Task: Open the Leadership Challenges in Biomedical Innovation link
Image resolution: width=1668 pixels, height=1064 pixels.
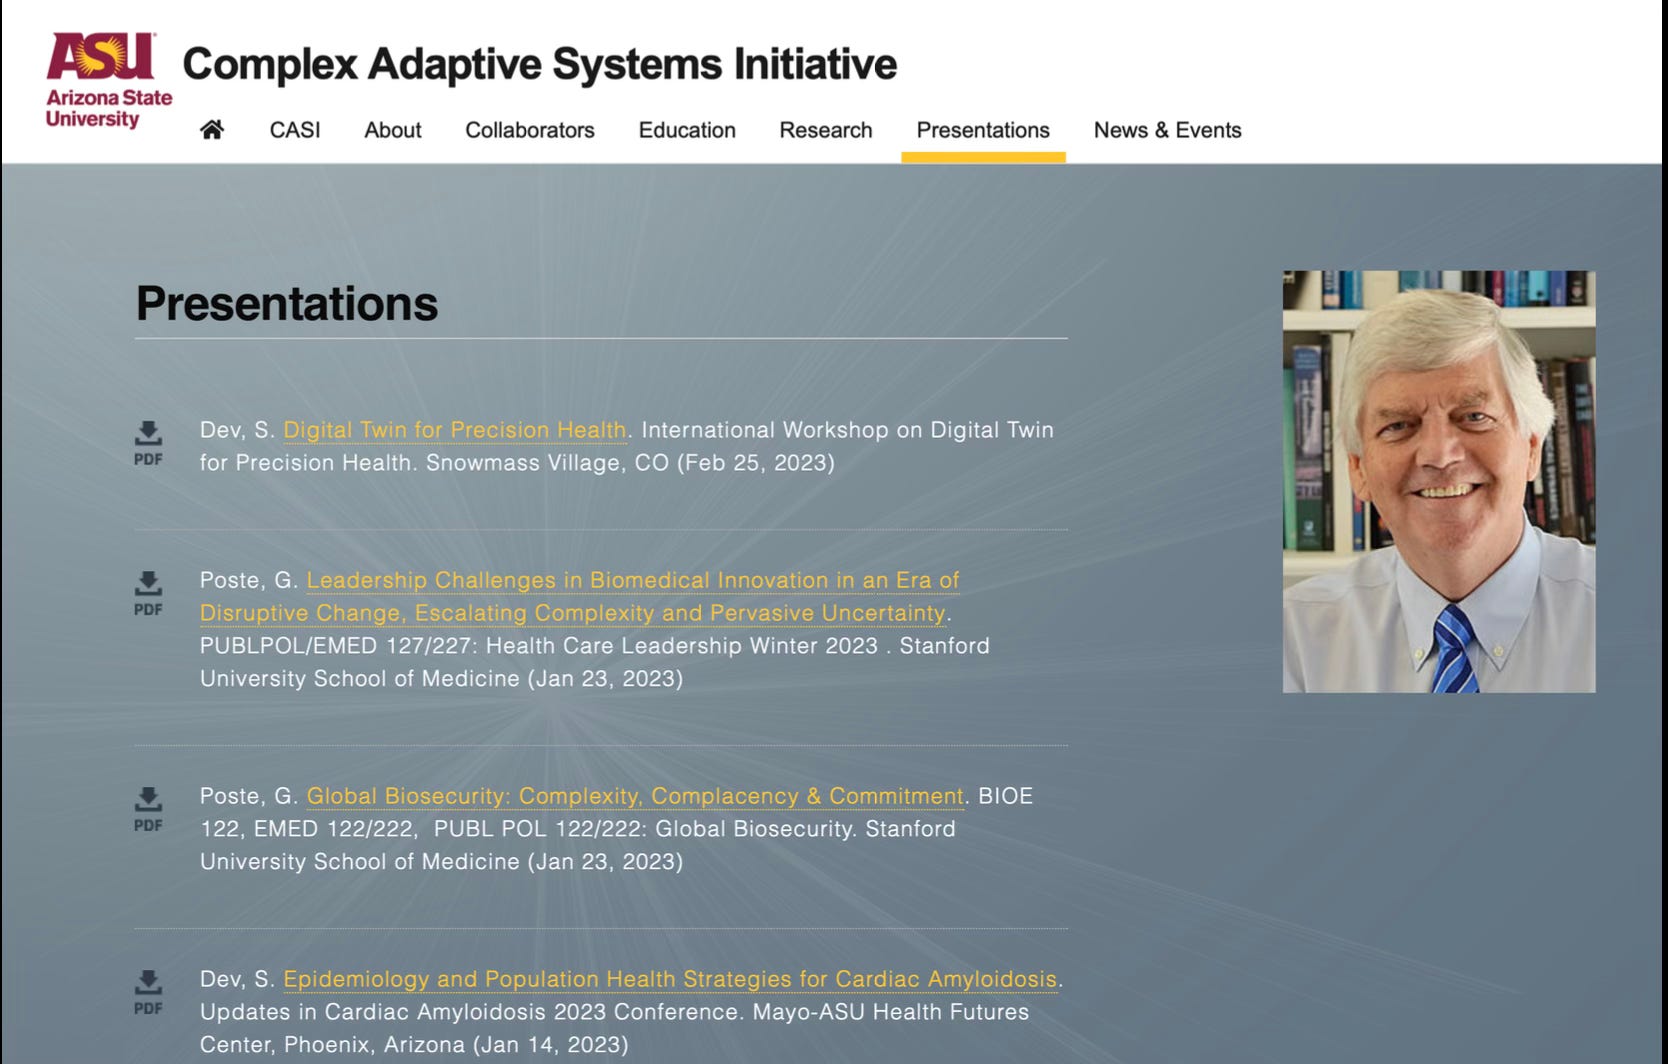Action: click(x=579, y=596)
